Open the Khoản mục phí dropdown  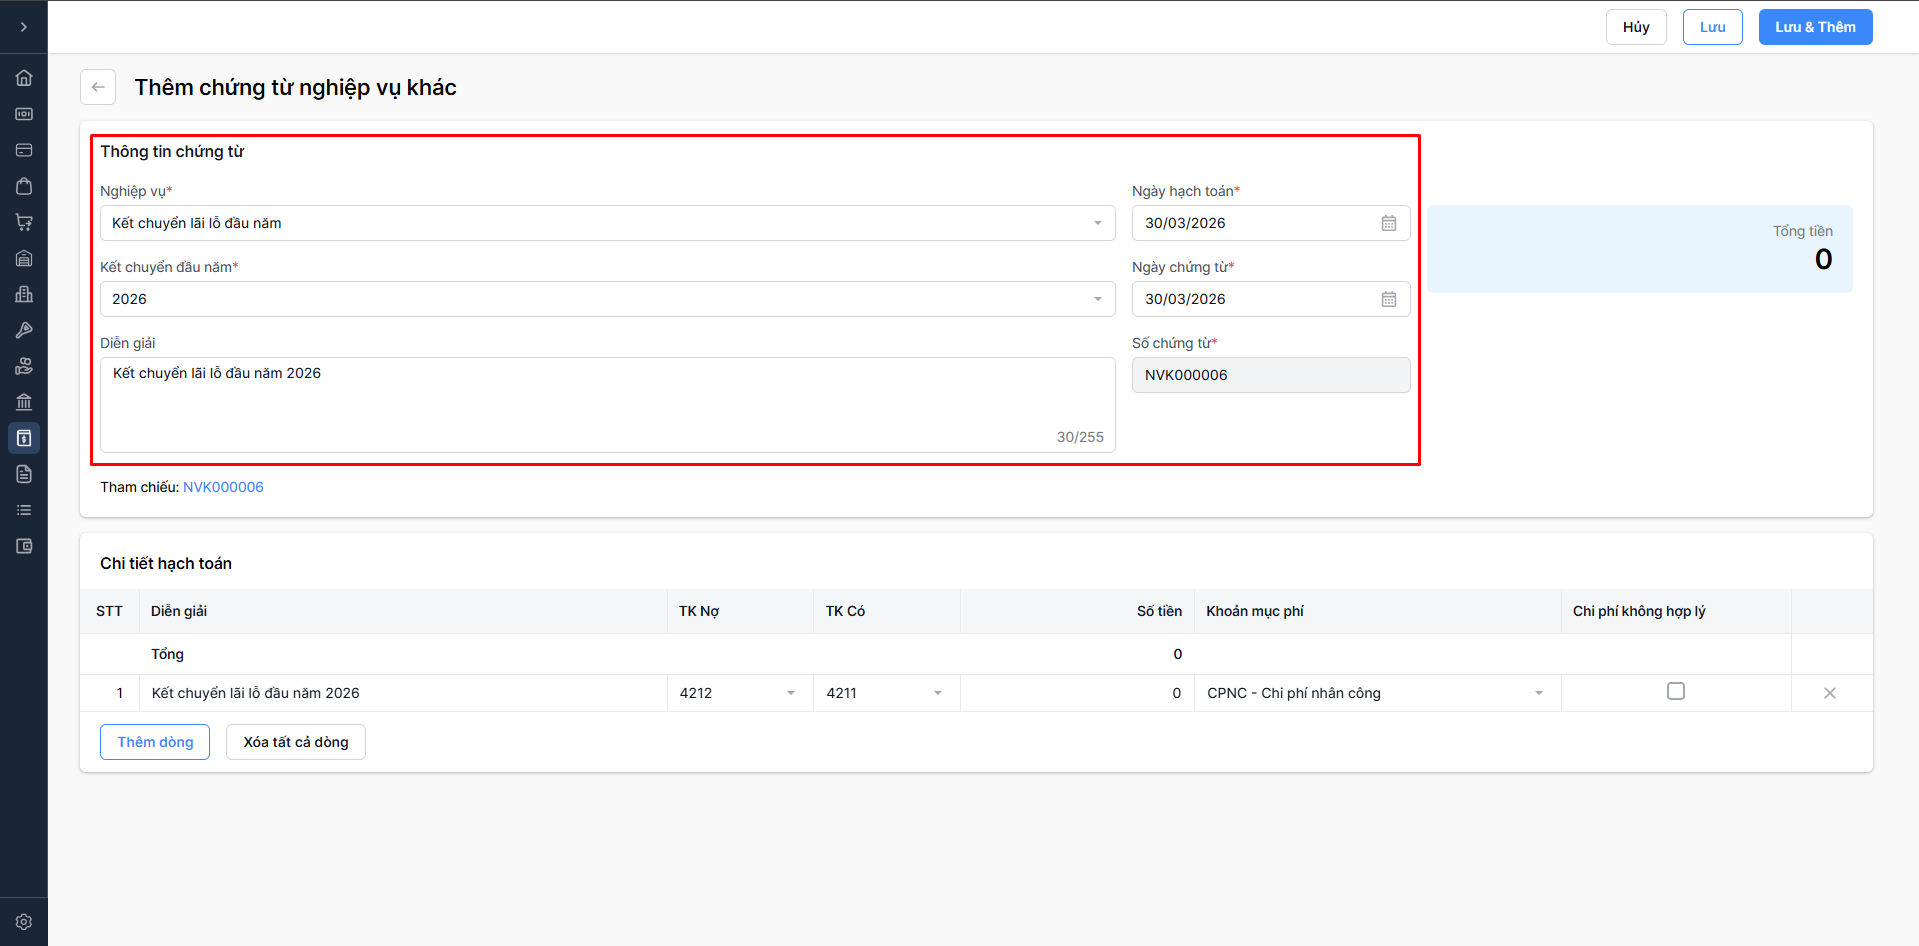tap(1376, 693)
